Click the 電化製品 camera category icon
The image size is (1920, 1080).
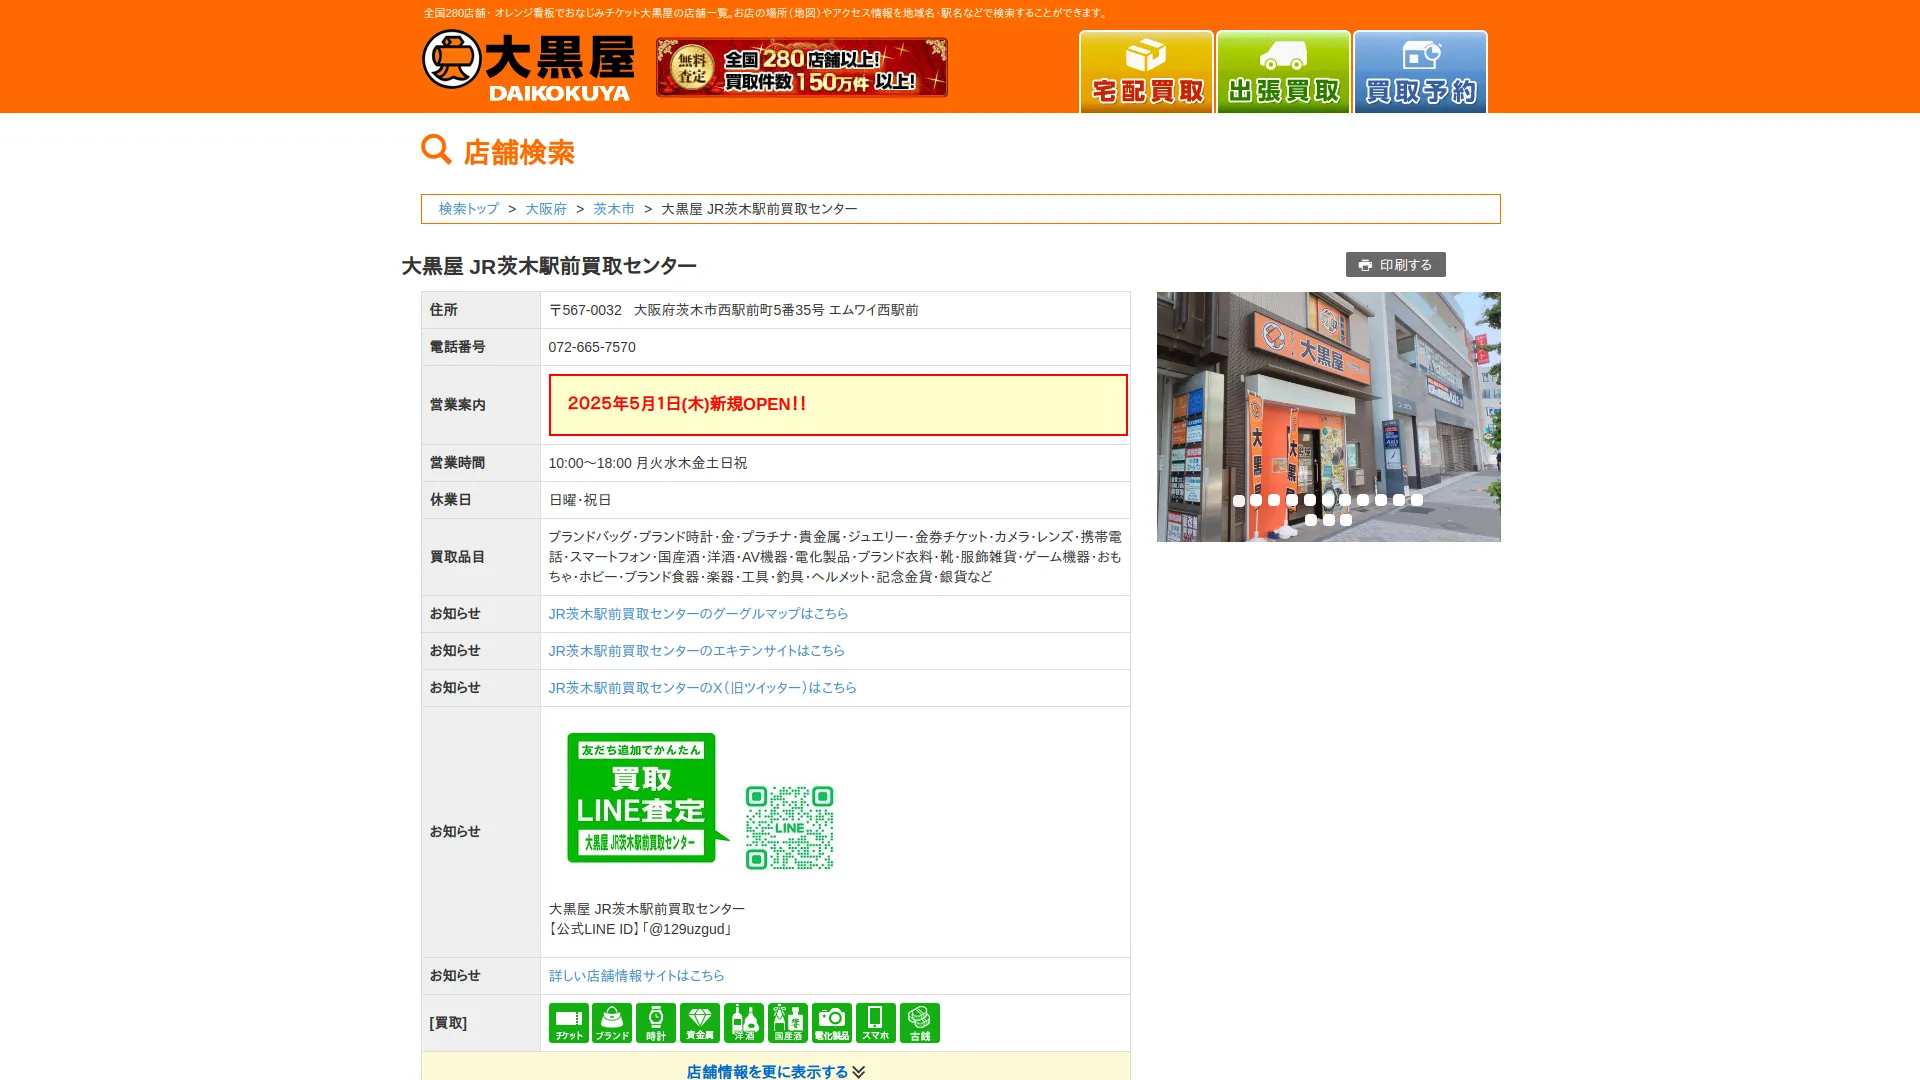832,1023
